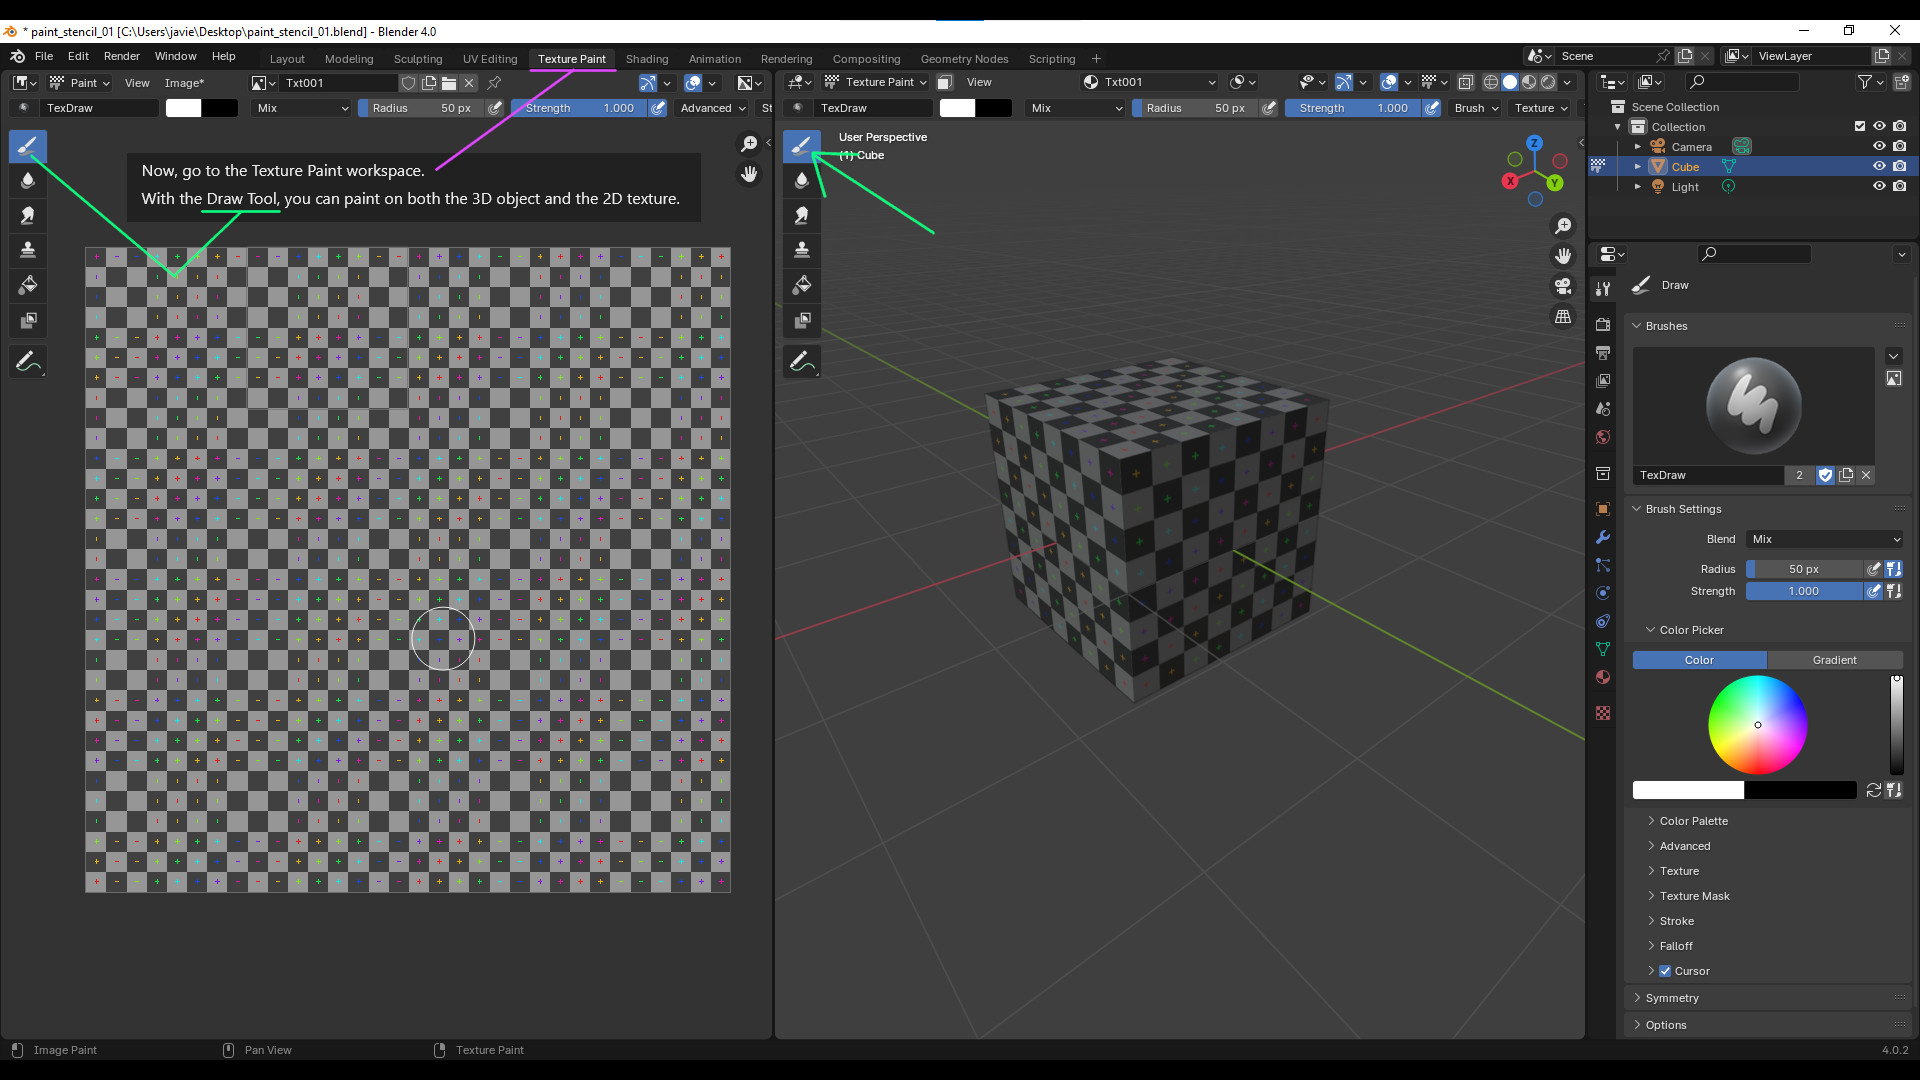Expand the Falloff section
Screen dimensions: 1920x1080
tap(1676, 946)
